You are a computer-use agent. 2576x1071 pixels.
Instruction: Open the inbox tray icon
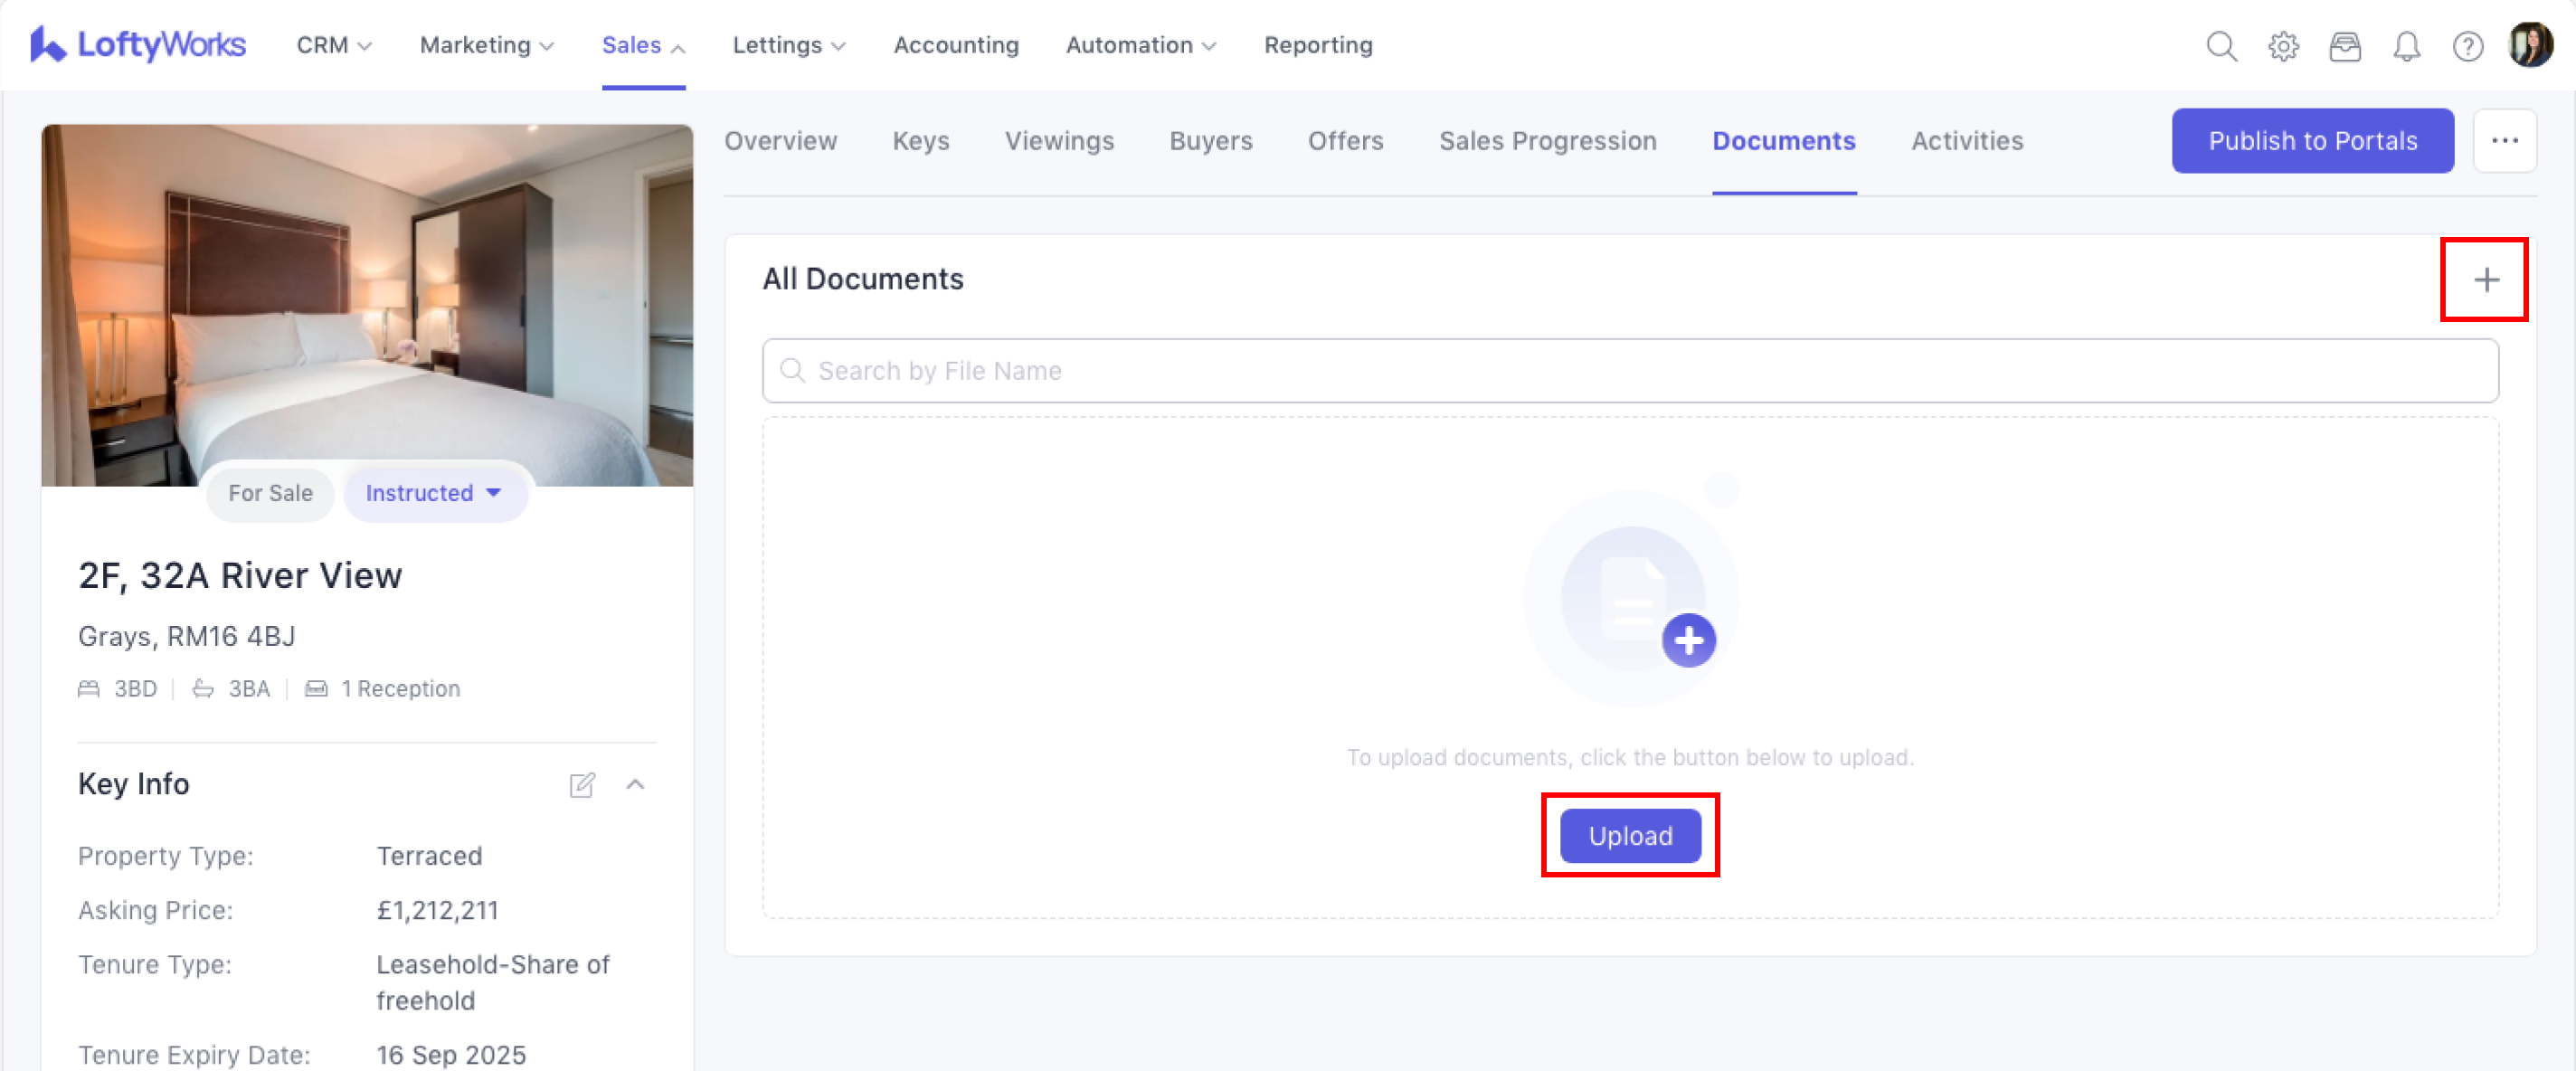pyautogui.click(x=2344, y=46)
